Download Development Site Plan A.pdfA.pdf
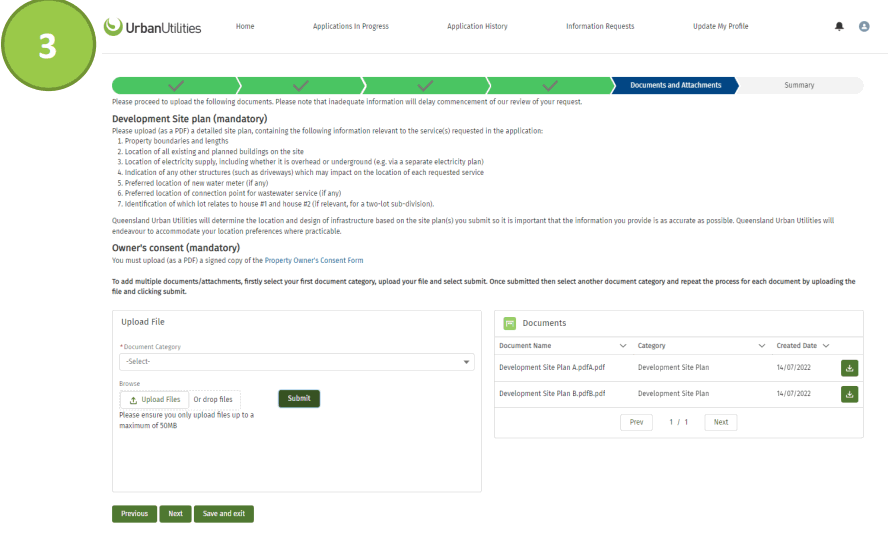This screenshot has width=893, height=556. [849, 368]
